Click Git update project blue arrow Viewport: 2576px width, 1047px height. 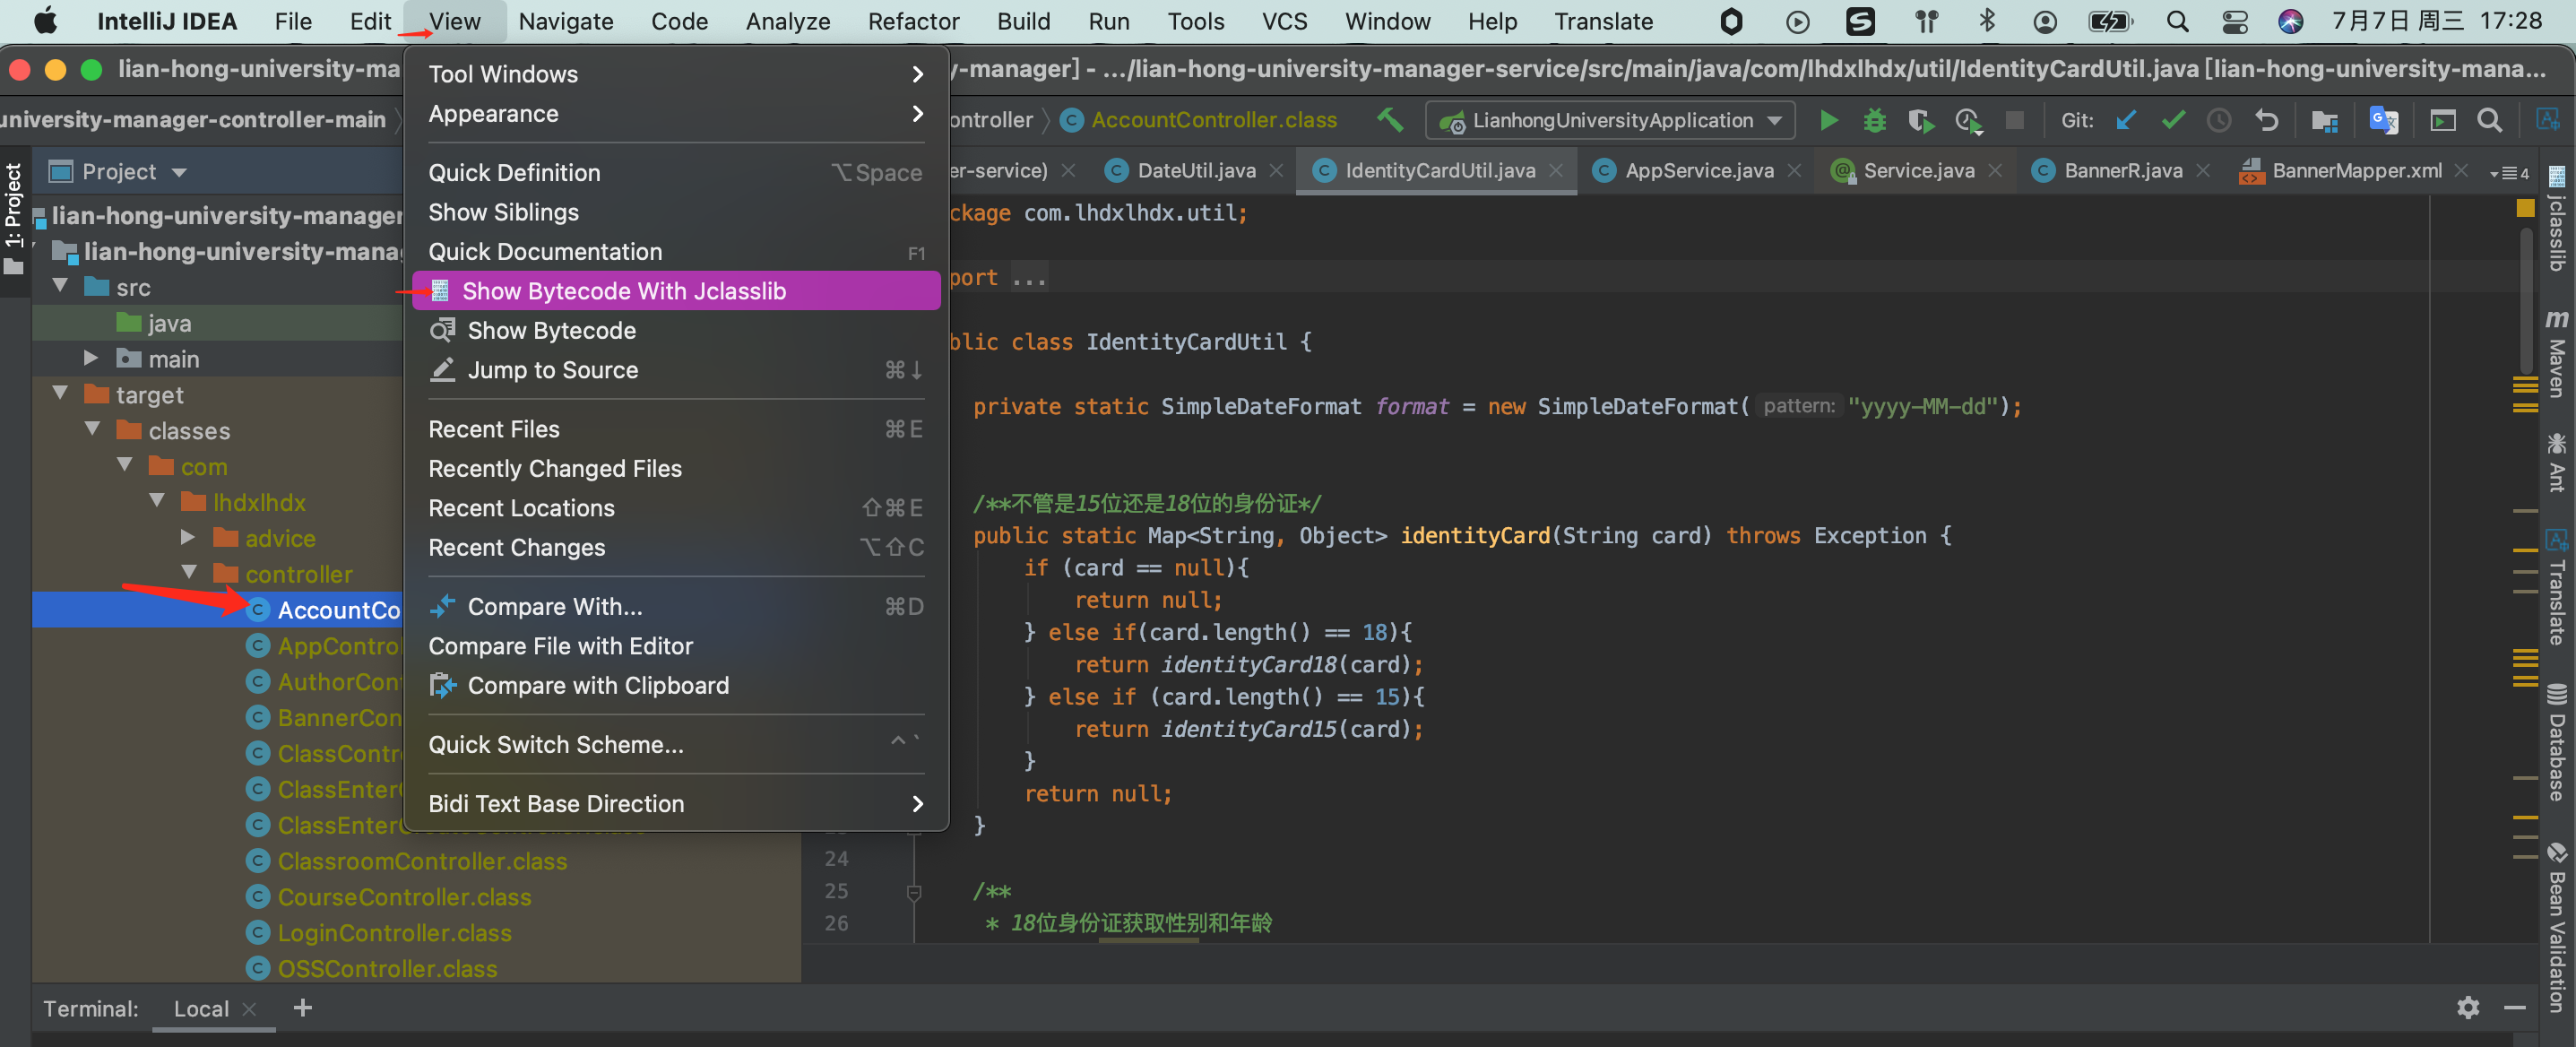[x=2126, y=120]
